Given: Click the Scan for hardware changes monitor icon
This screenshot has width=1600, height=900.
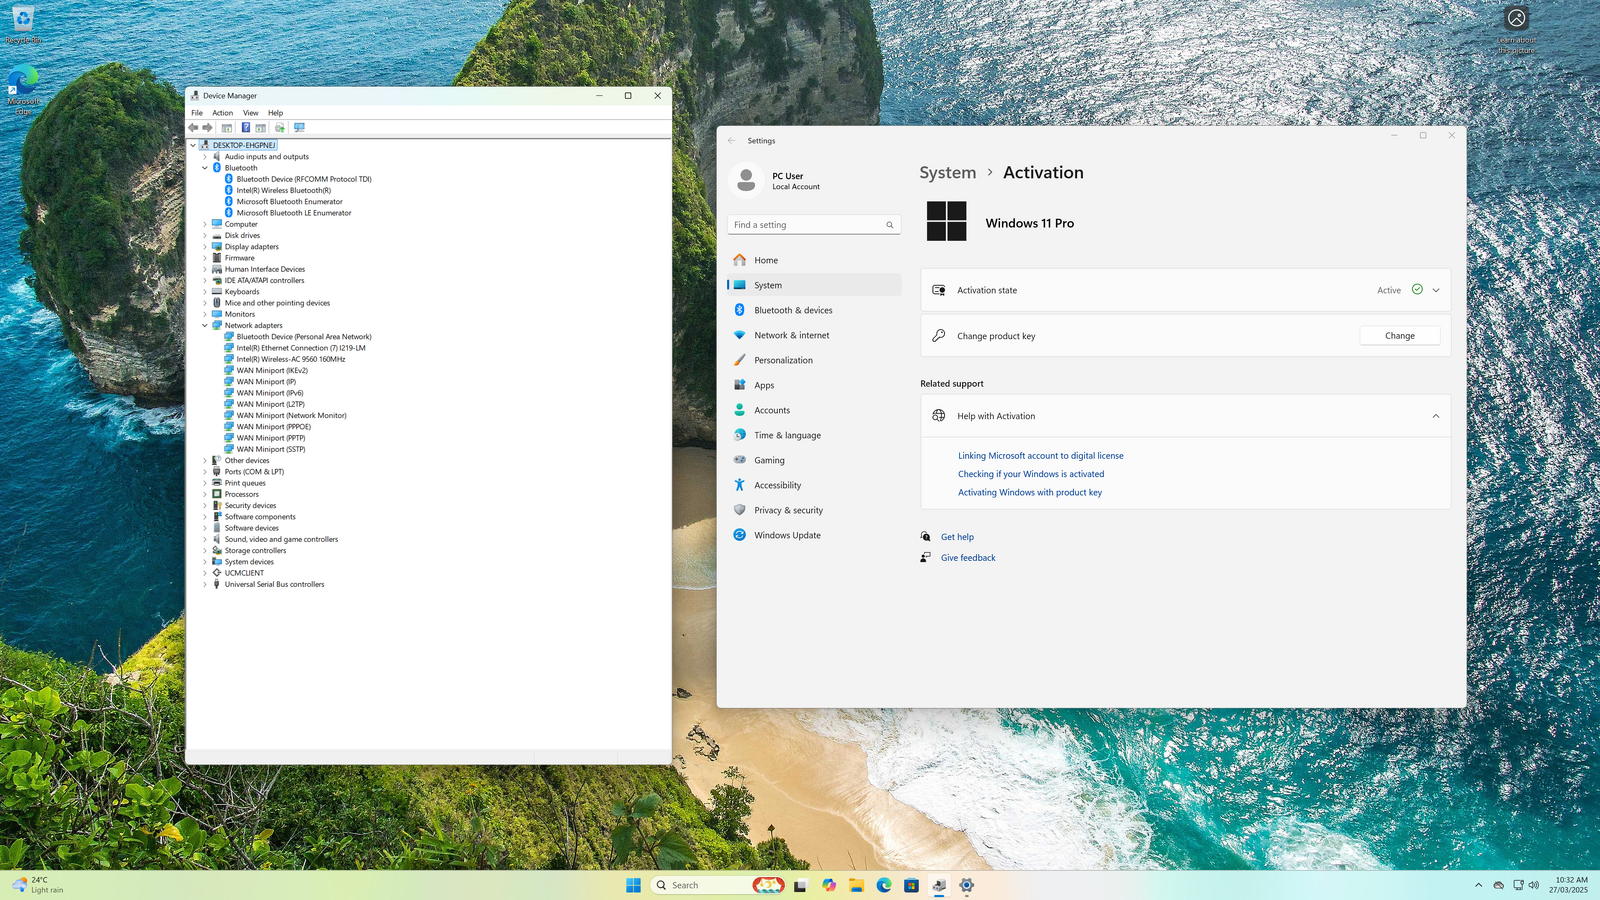Looking at the screenshot, I should [x=299, y=128].
